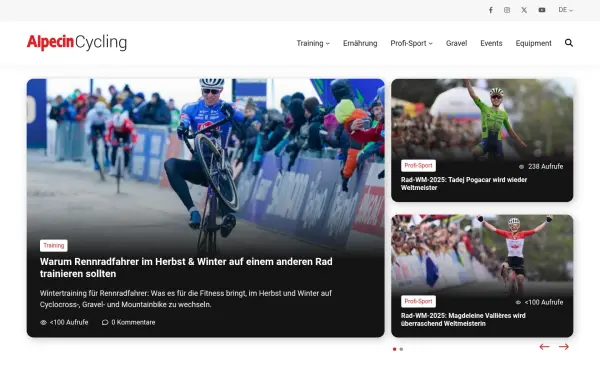Screen dimensions: 600x375
Task: Go to the next slide with the right arrow
Action: click(564, 347)
